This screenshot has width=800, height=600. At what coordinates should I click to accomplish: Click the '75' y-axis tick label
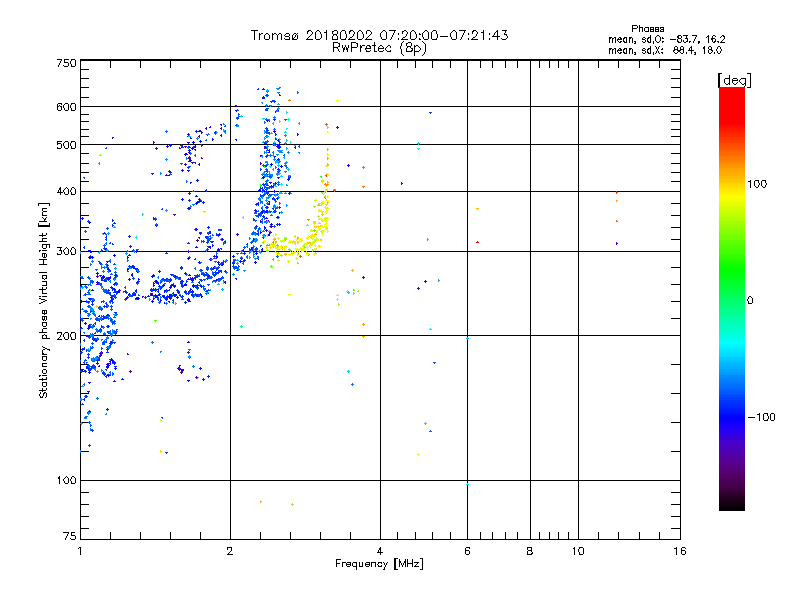(70, 536)
